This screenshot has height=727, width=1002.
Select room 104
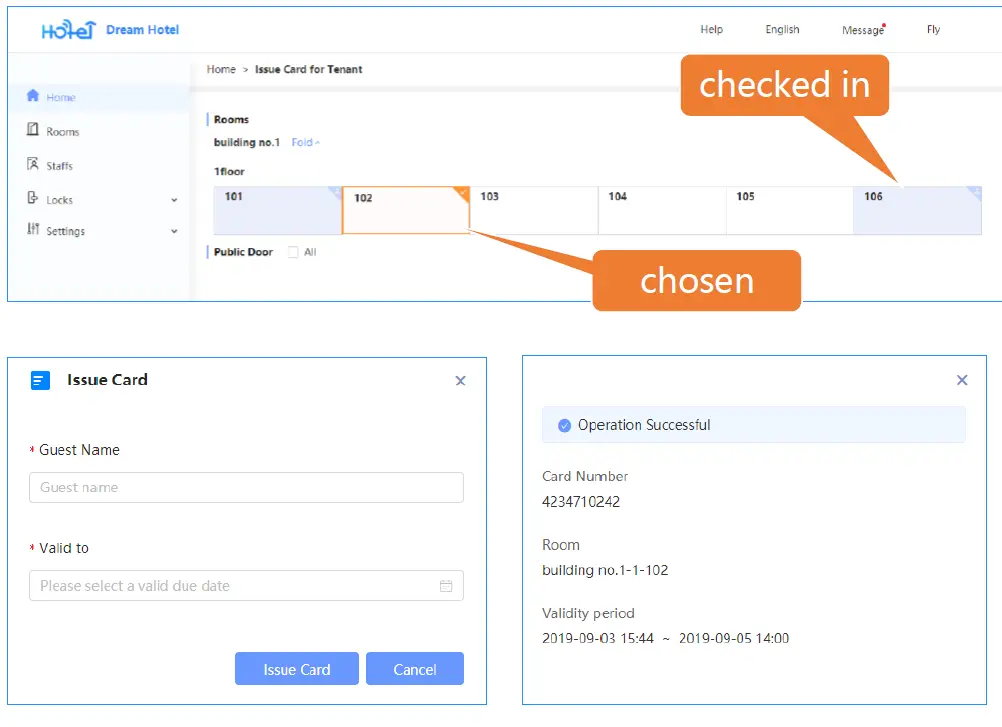(662, 210)
